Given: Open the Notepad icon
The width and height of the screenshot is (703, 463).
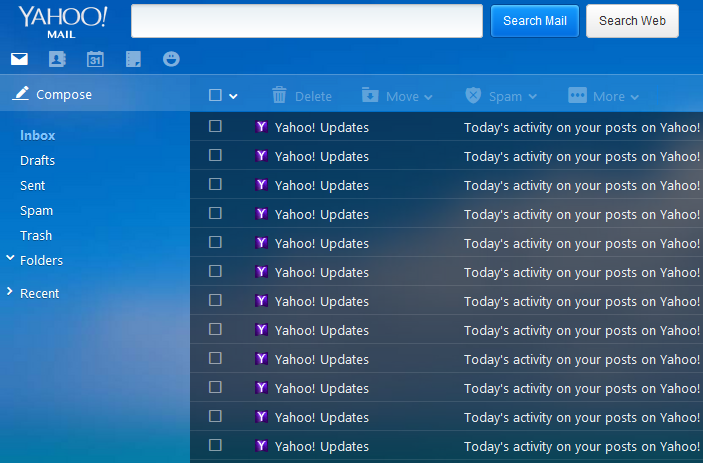Looking at the screenshot, I should [x=133, y=59].
